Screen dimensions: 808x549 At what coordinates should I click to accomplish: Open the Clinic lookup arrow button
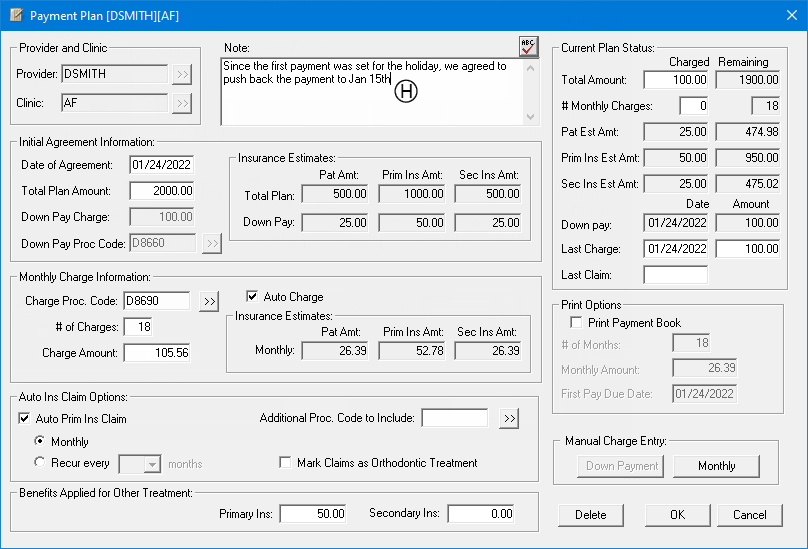pyautogui.click(x=181, y=103)
